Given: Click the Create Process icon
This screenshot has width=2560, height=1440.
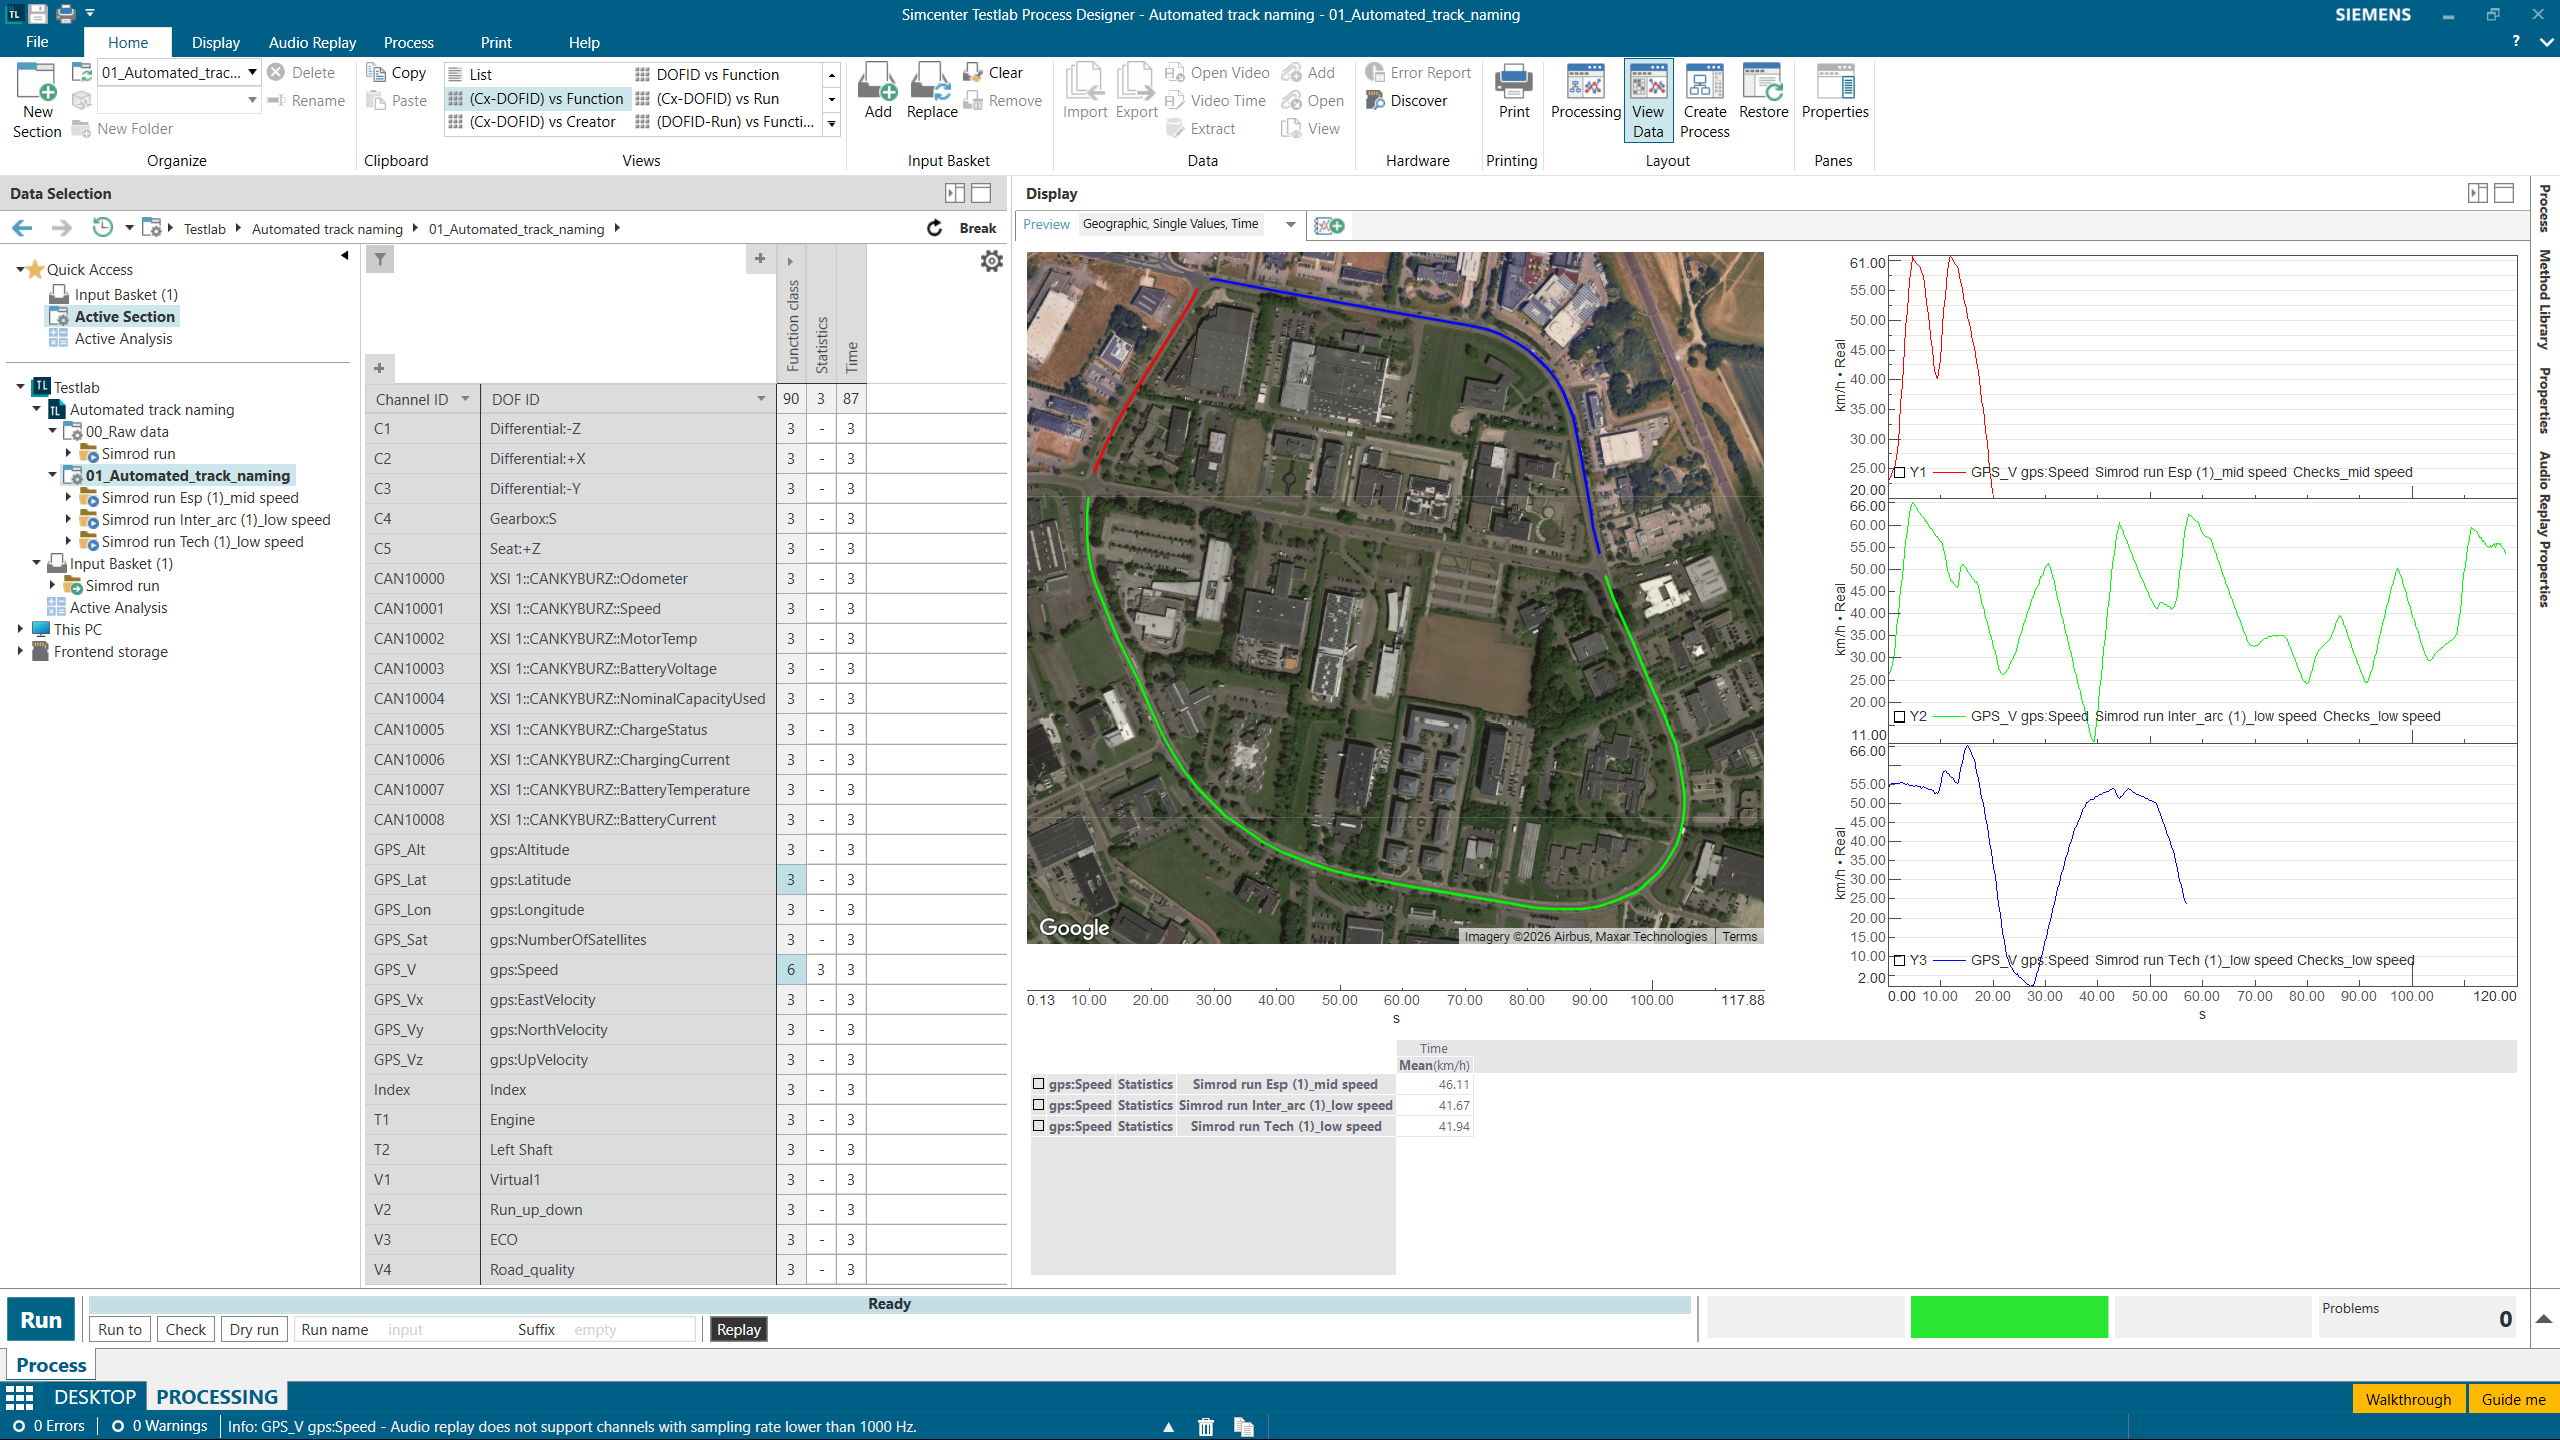Looking at the screenshot, I should (1703, 97).
